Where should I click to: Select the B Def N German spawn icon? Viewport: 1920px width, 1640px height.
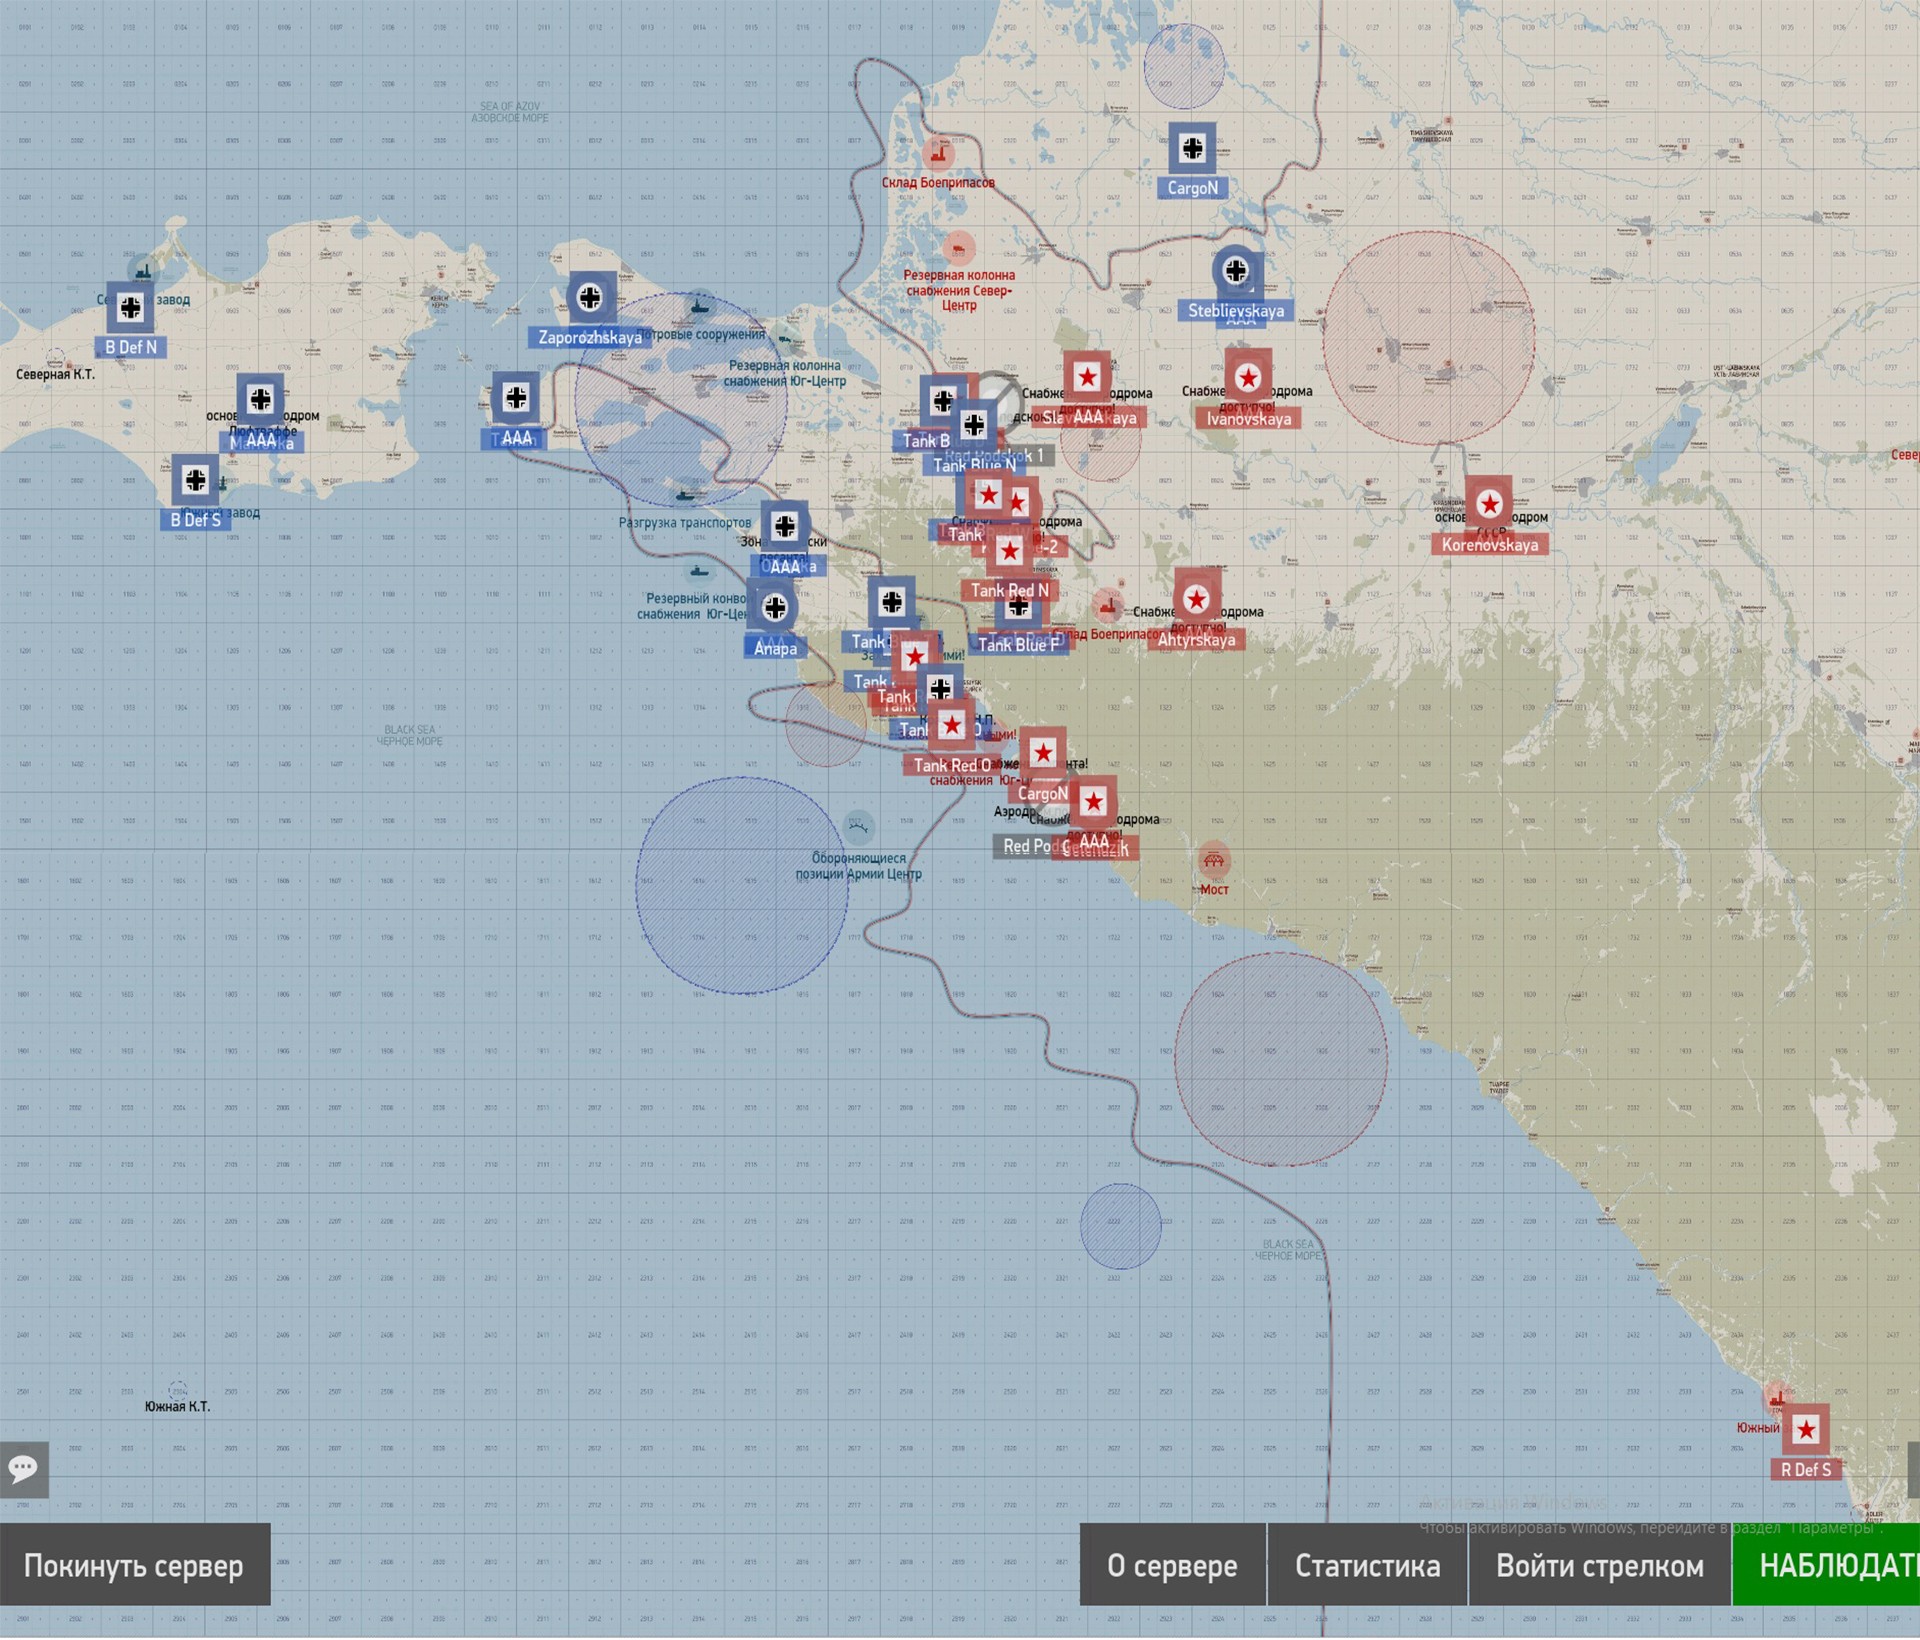(x=130, y=308)
